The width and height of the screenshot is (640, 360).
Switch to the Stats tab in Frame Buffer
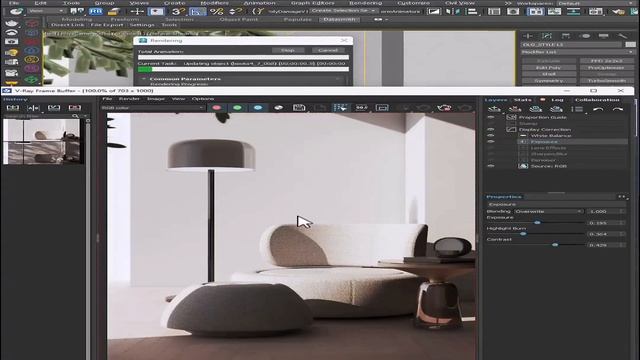522,100
